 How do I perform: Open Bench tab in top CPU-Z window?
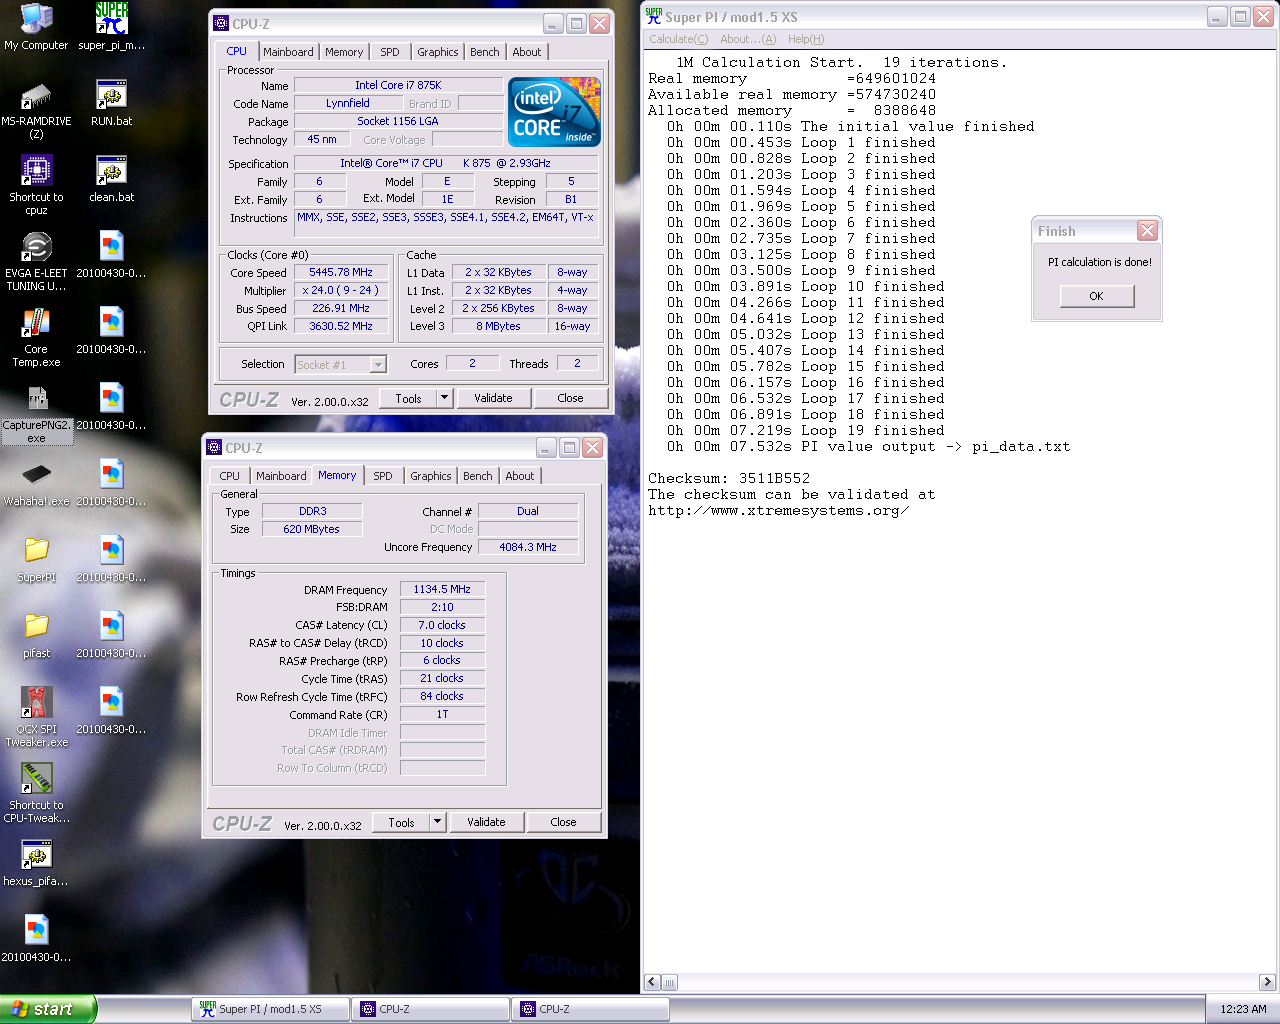click(485, 52)
